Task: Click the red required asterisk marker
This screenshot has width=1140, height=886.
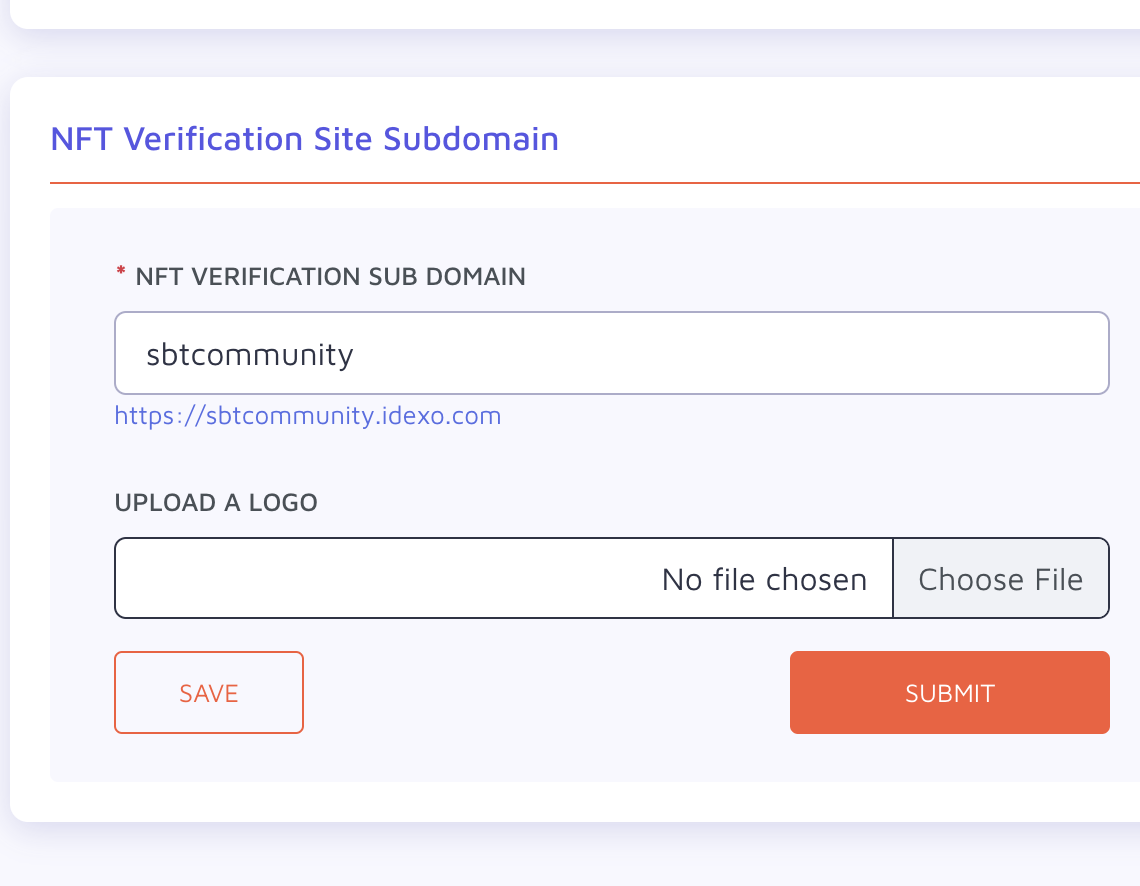Action: [x=121, y=270]
